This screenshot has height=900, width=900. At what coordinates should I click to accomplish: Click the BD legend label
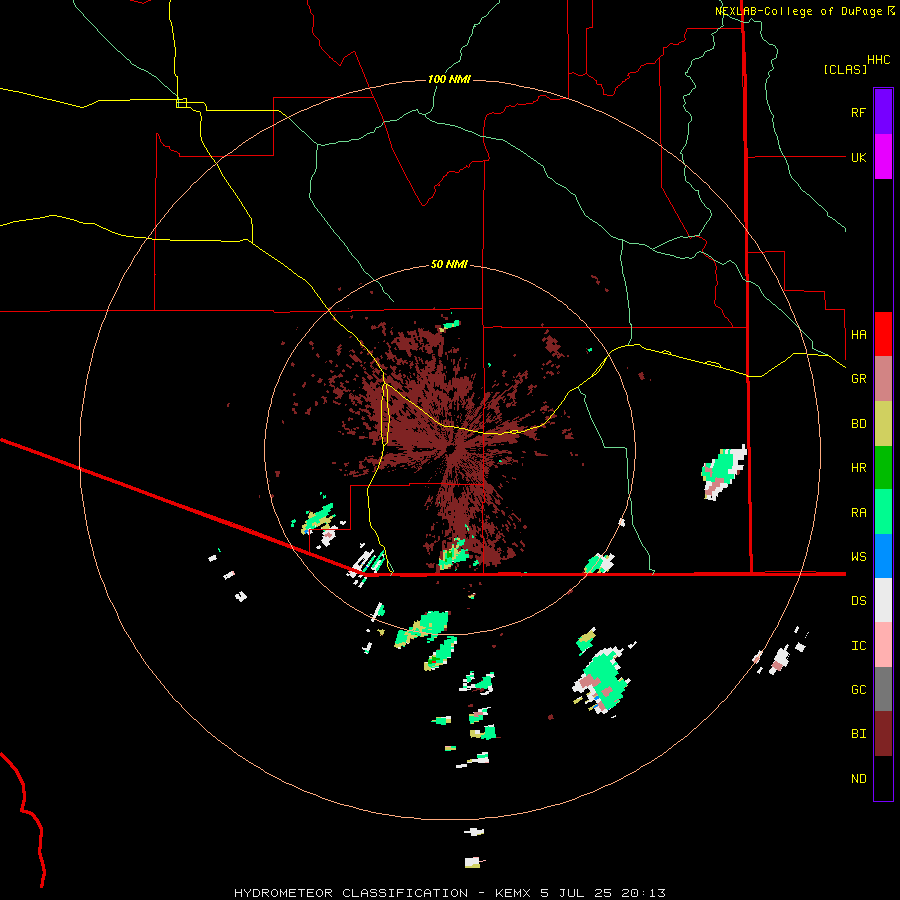(x=858, y=423)
